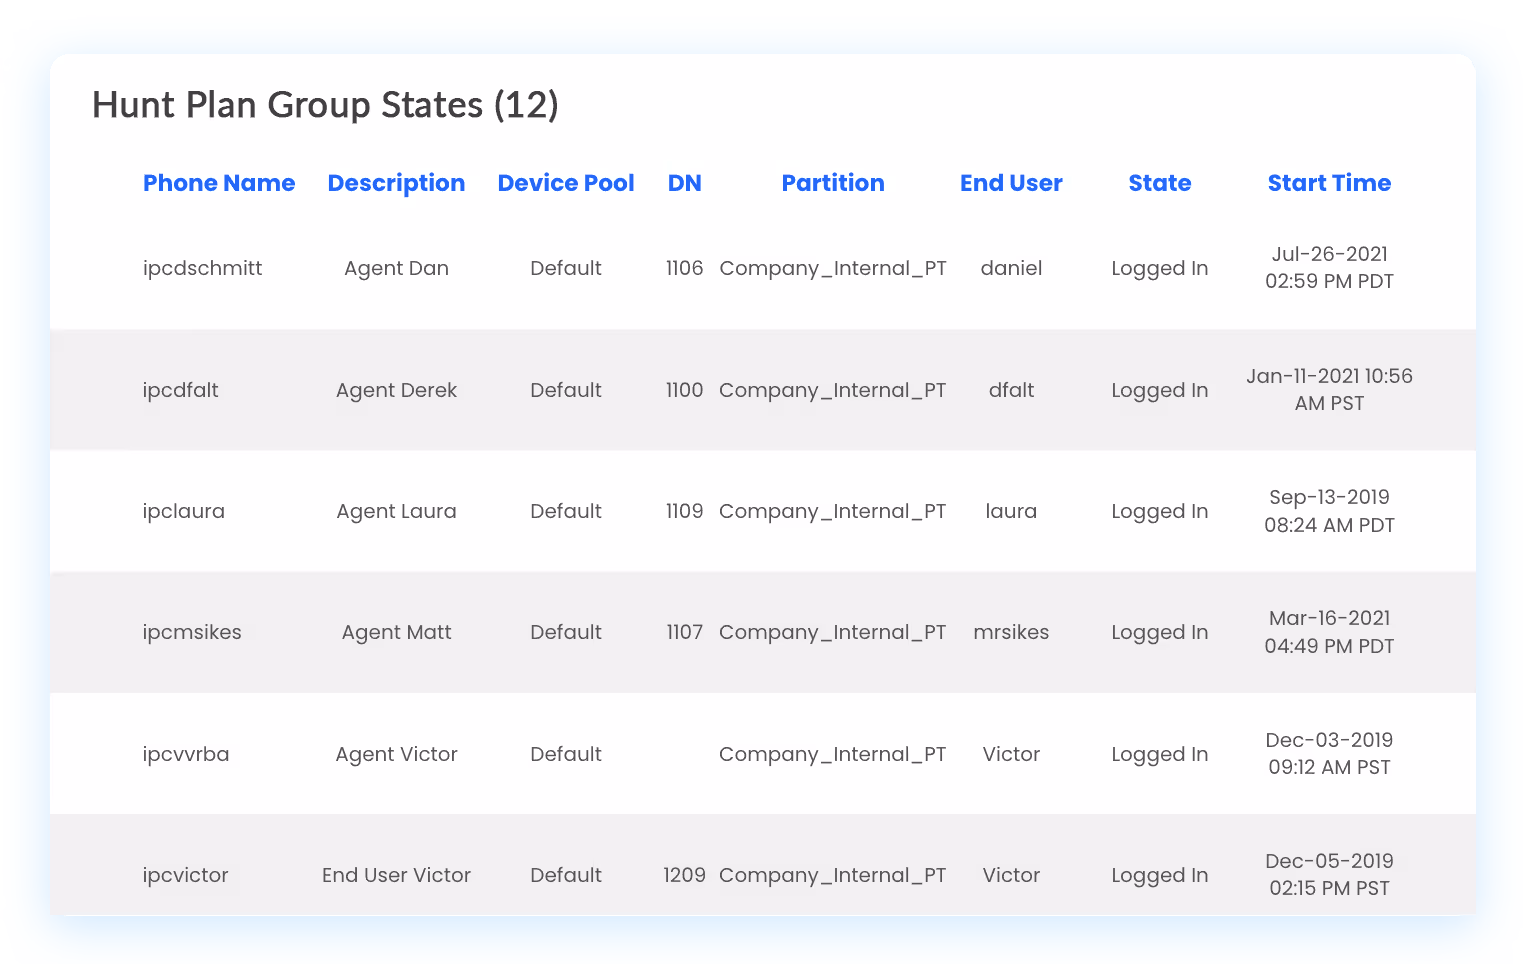Click description Agent Laura
Viewport: 1523px width, 964px height.
pyautogui.click(x=396, y=511)
